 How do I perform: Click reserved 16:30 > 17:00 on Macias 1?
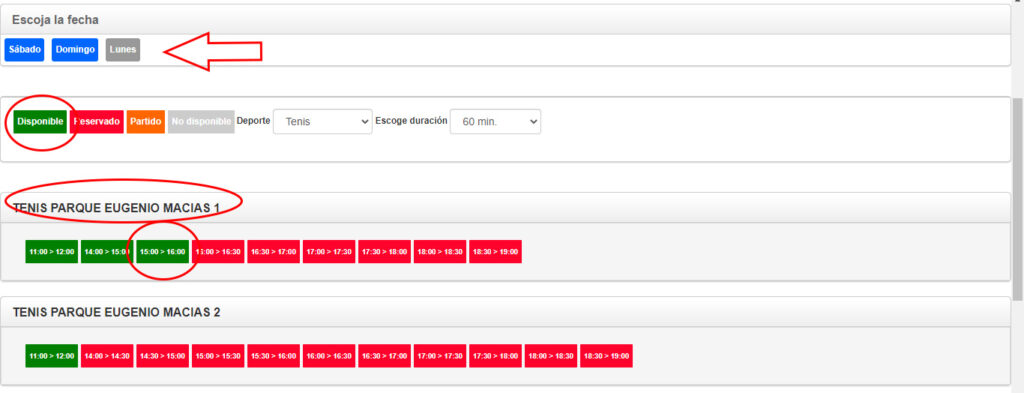[x=274, y=251]
